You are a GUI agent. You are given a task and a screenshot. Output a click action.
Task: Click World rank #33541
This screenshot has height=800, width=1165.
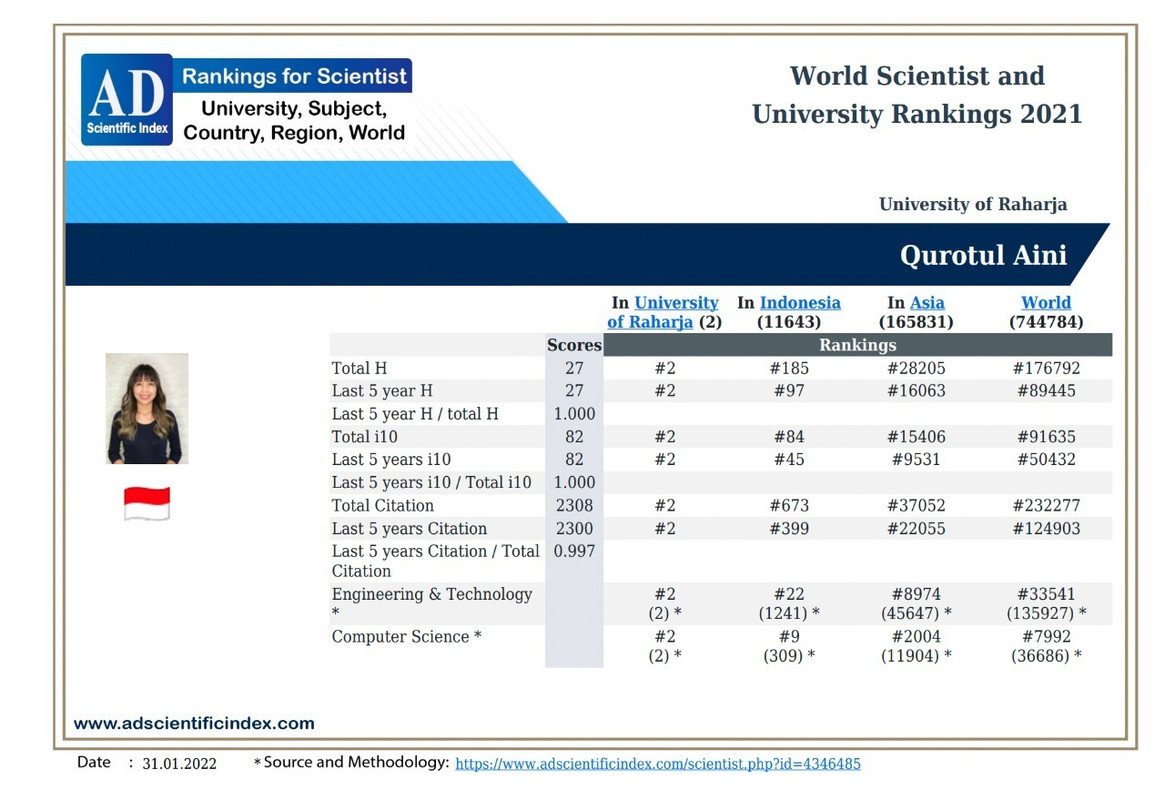[1046, 594]
